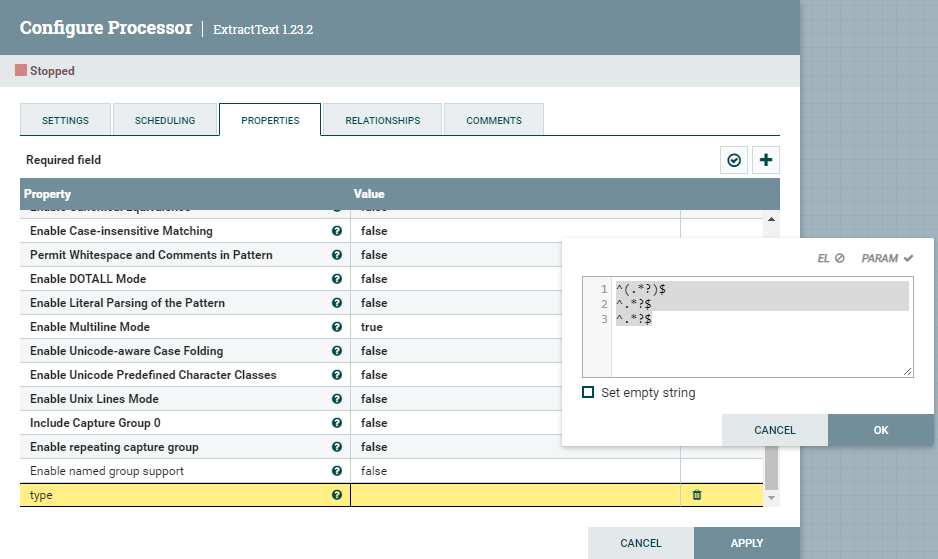938x559 pixels.
Task: Click line 3 of the regex editor
Action: [x=634, y=319]
